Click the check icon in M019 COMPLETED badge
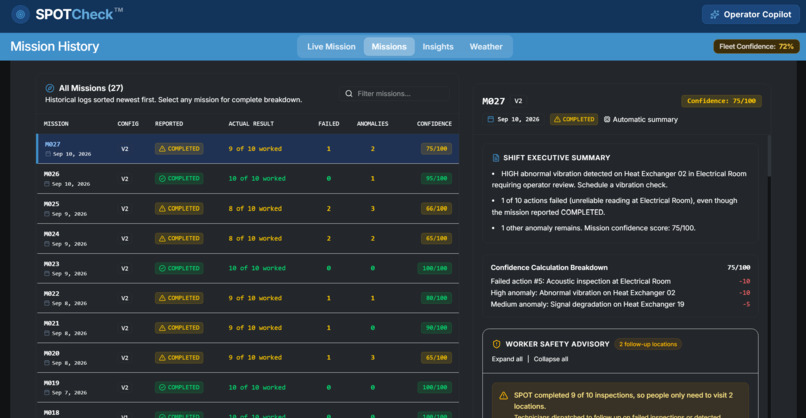Screen dimensions: 806x418 pos(162,387)
